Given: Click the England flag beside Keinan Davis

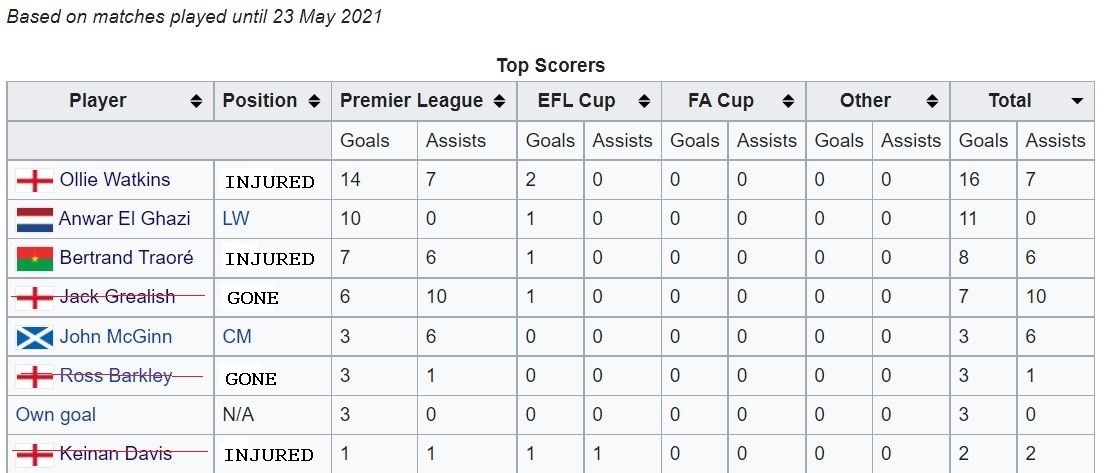Looking at the screenshot, I should [x=35, y=455].
